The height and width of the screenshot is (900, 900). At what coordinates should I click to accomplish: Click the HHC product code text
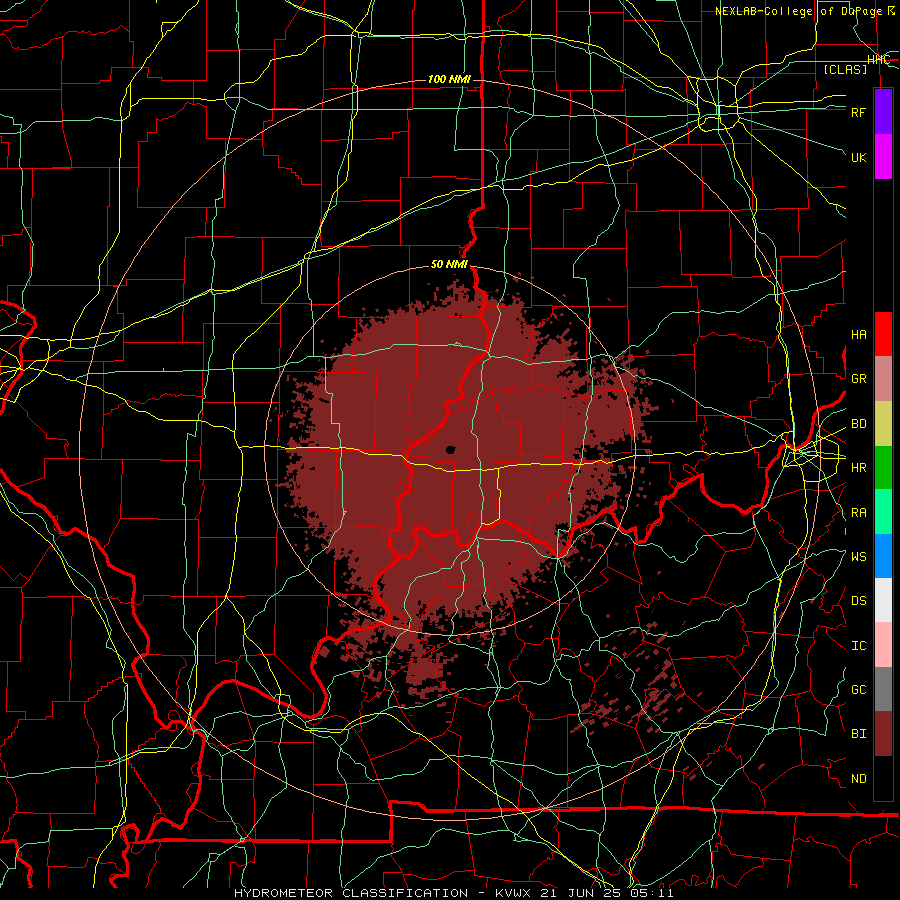click(878, 60)
